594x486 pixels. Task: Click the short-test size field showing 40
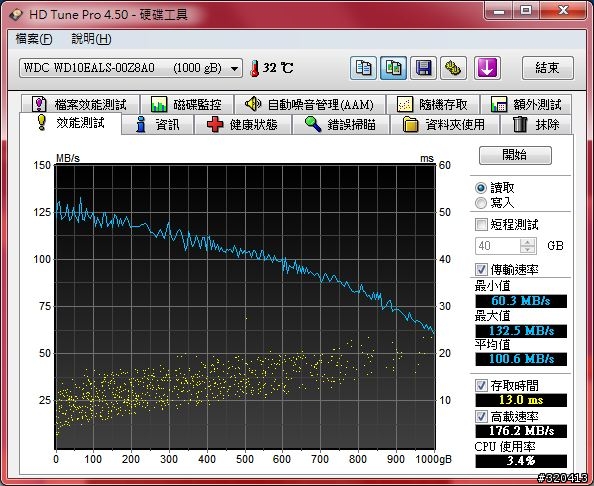coord(497,246)
